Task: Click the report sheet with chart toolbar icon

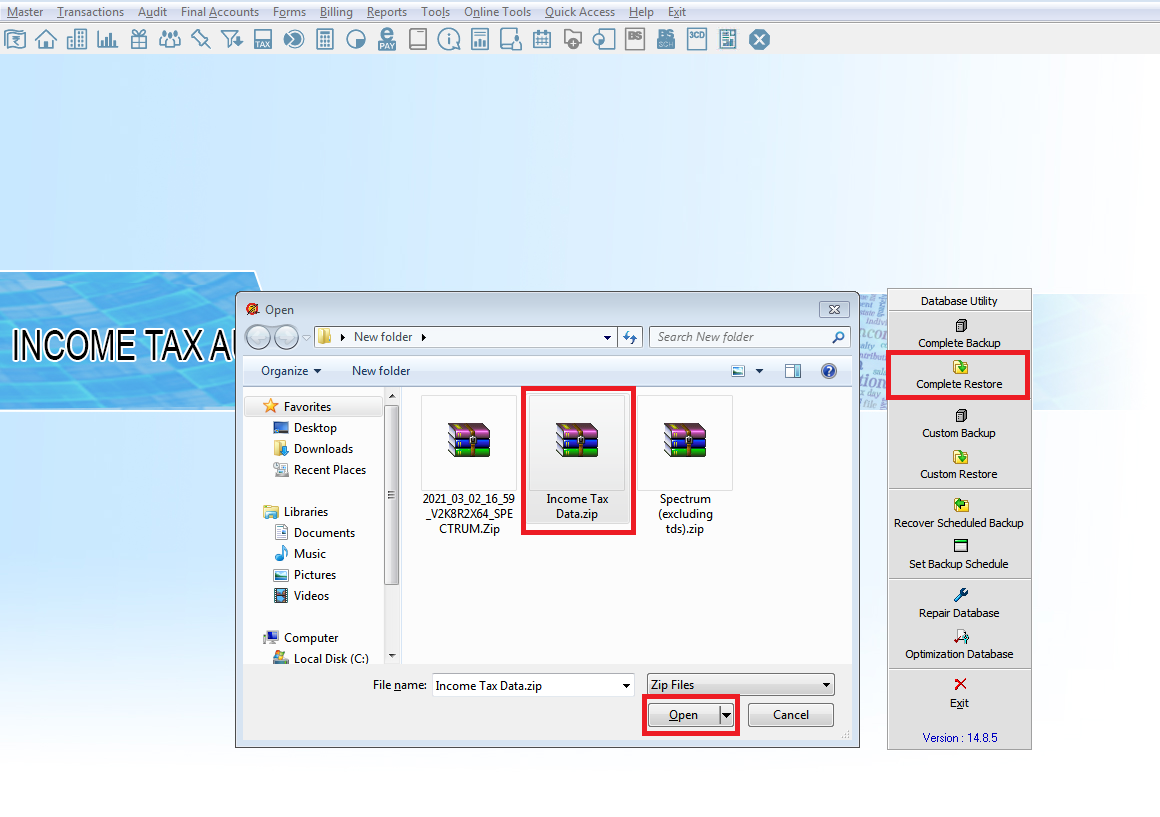Action: (x=480, y=39)
